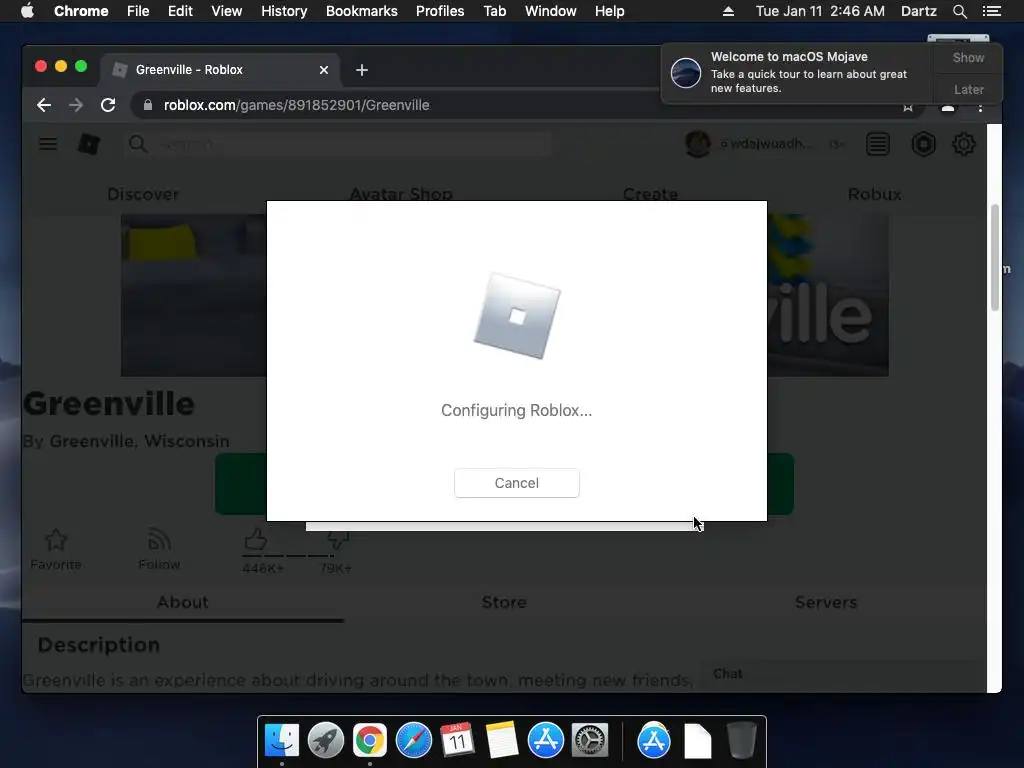Screen dimensions: 1024x768
Task: Open Chrome's three-dot menu
Action: [x=980, y=108]
